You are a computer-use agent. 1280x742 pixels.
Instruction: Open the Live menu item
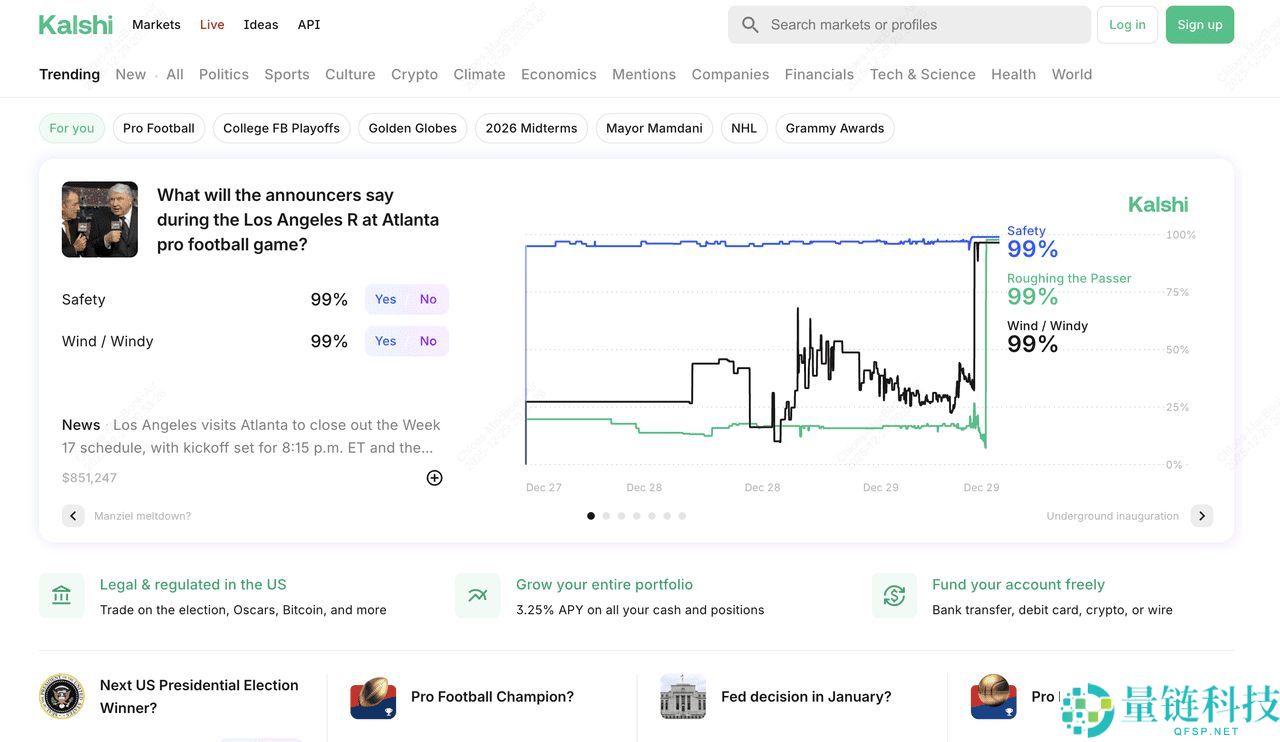click(212, 25)
